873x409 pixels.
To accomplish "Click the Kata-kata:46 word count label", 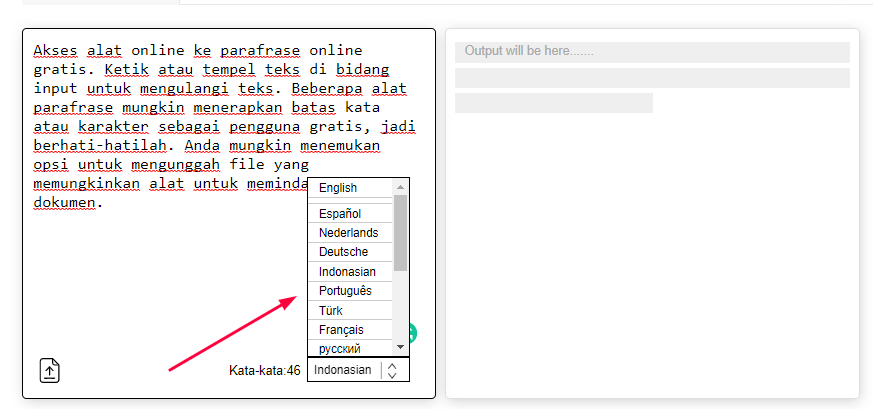I will pos(264,371).
